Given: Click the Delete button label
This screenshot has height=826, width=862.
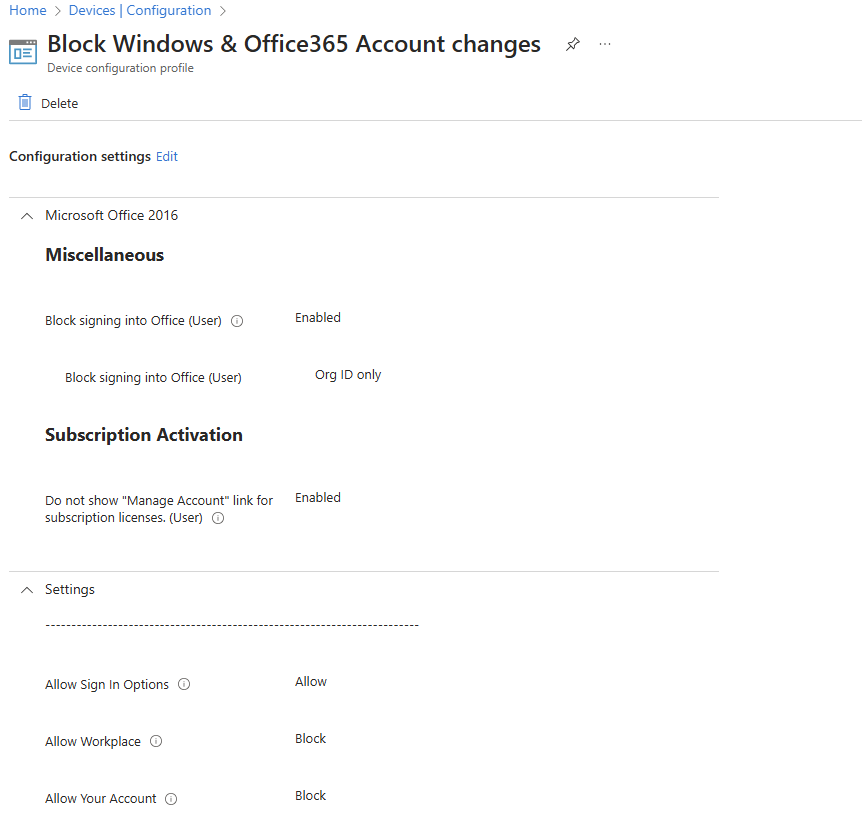Looking at the screenshot, I should coord(59,103).
